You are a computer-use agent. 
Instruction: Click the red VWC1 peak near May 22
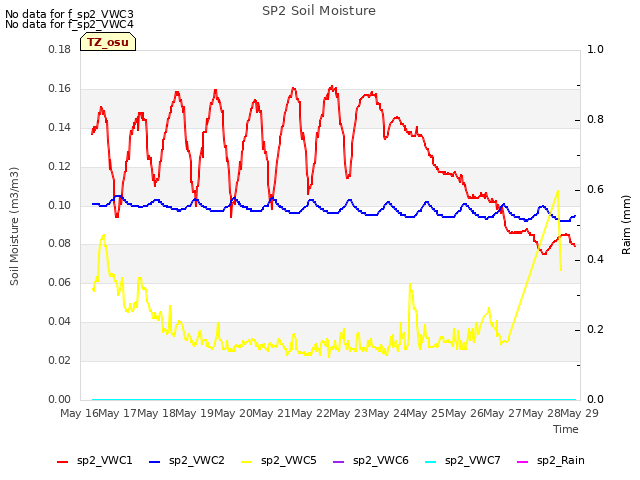click(x=332, y=87)
